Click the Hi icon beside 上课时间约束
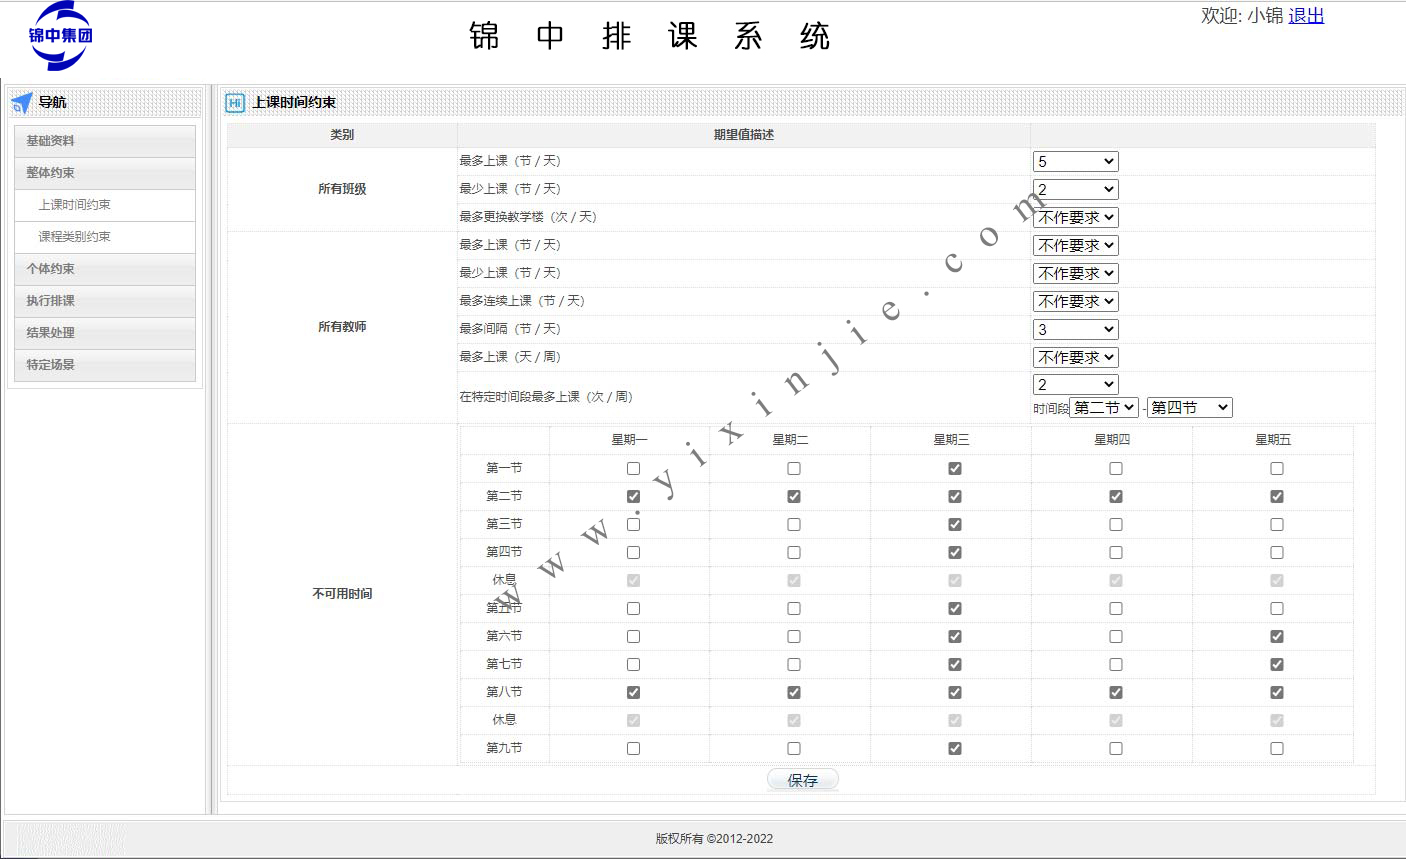The image size is (1406, 859). tap(235, 102)
